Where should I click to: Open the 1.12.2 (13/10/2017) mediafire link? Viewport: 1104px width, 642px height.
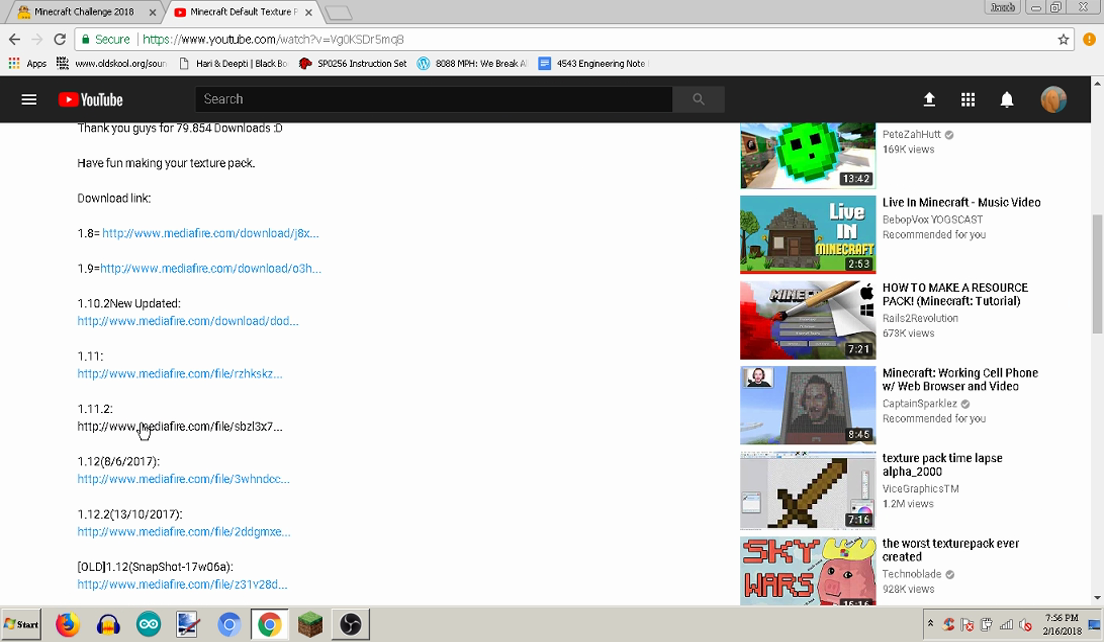[x=184, y=532]
